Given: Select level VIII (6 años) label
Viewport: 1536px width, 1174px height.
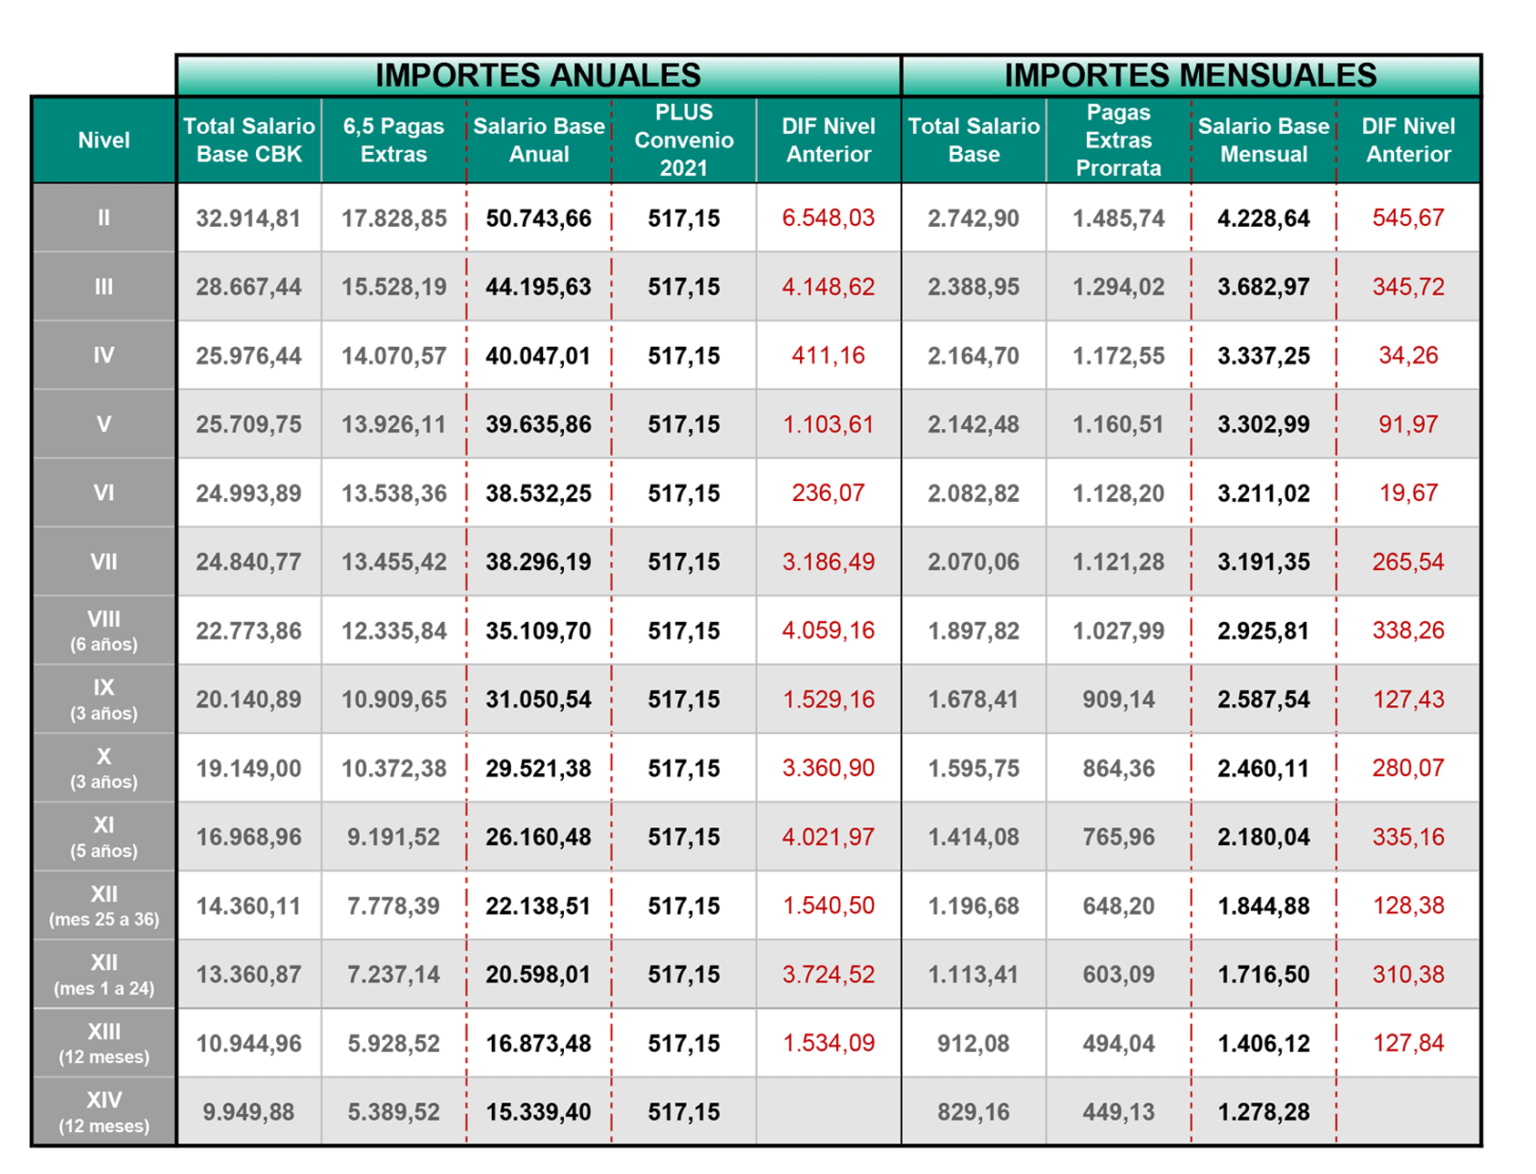Looking at the screenshot, I should 104,631.
